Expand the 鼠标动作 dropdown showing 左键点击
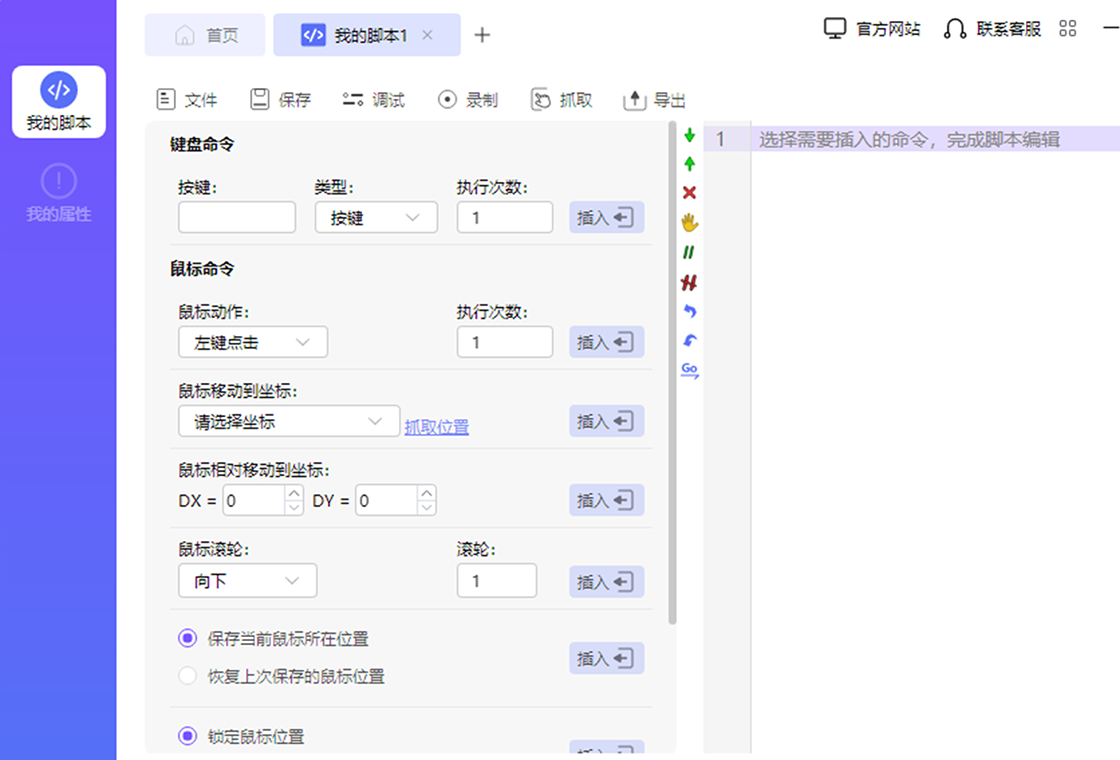 coord(253,342)
